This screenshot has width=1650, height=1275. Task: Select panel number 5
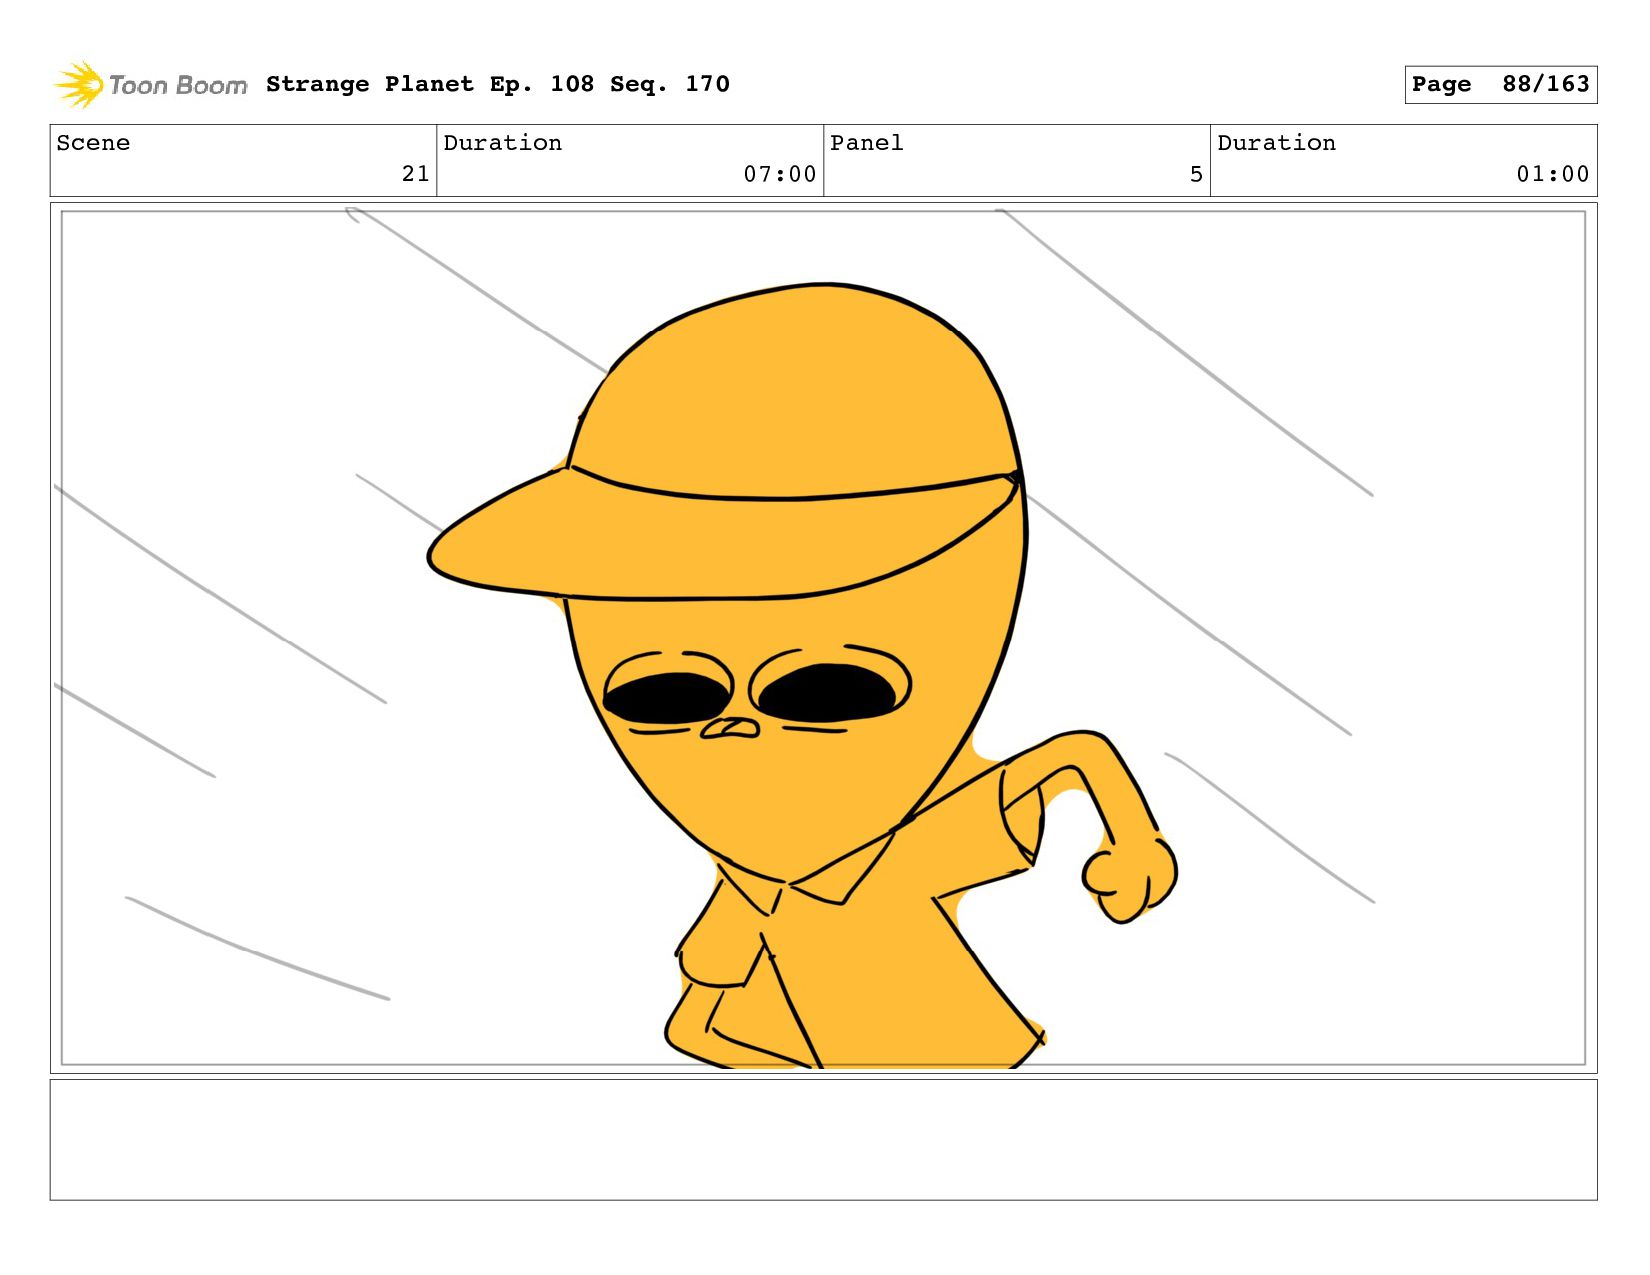tap(1196, 174)
